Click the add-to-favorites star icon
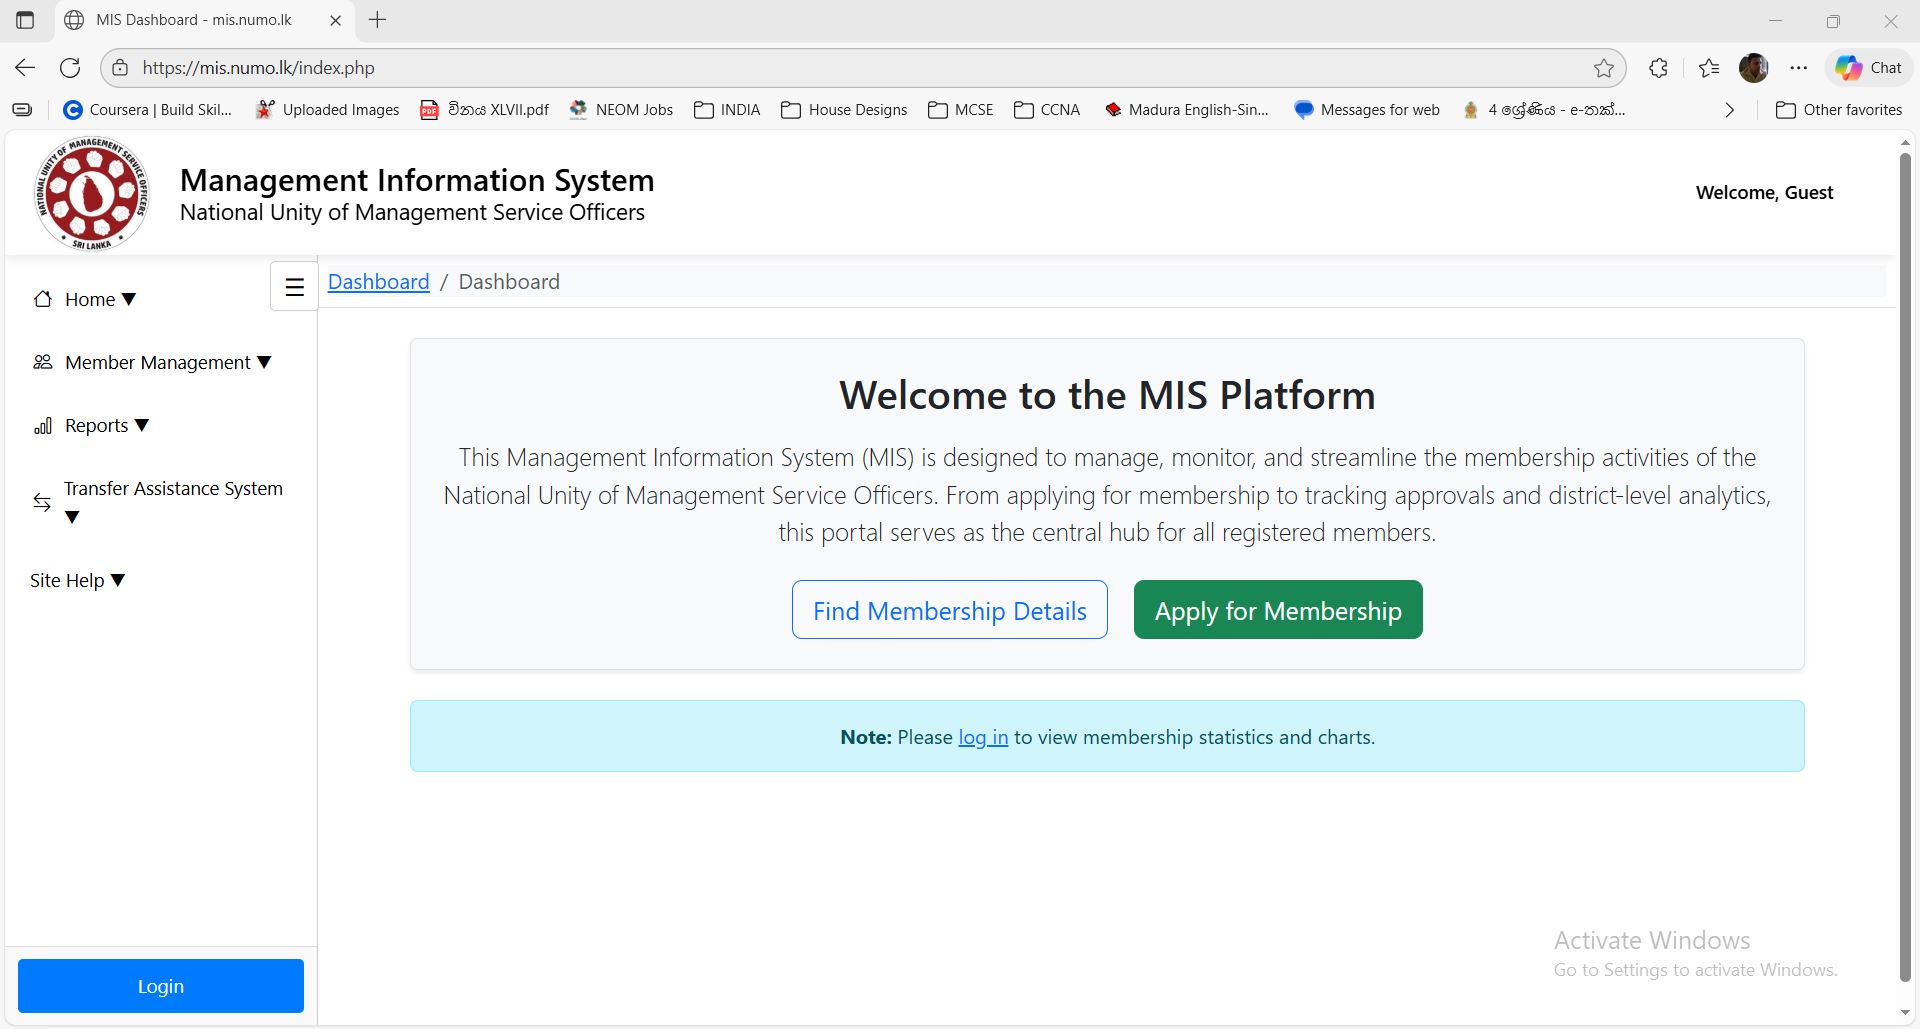 [x=1604, y=67]
